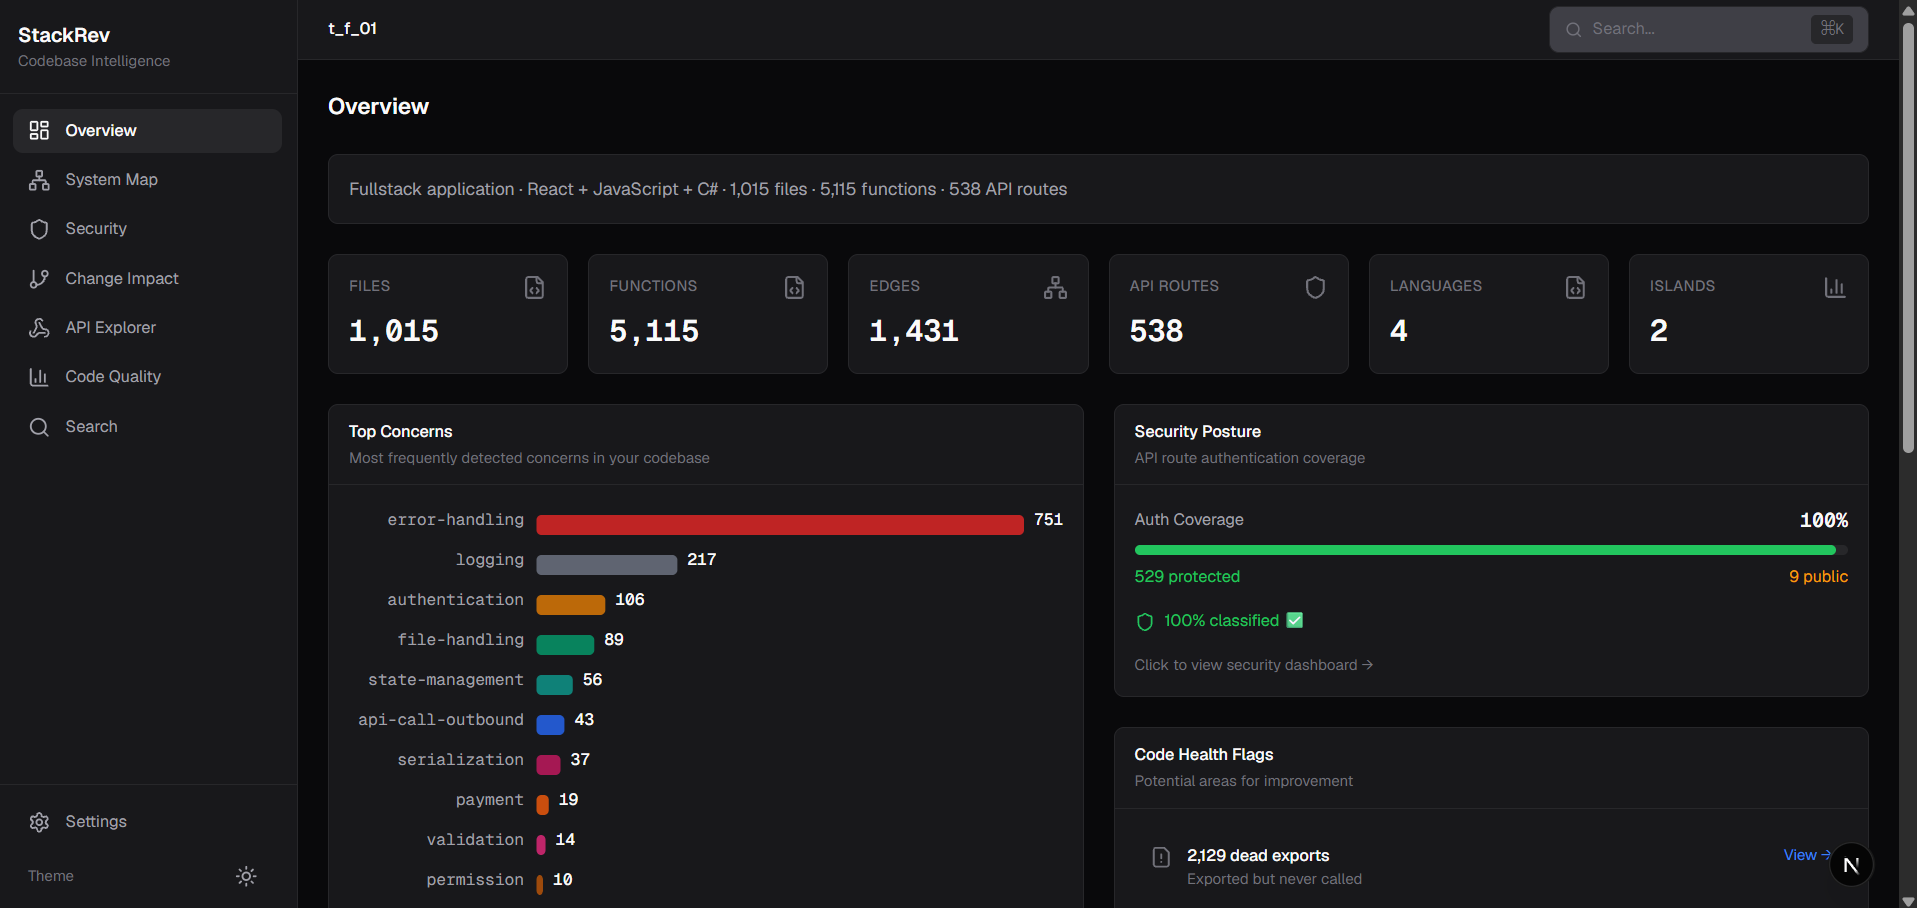This screenshot has width=1917, height=908.
Task: Click the '2,129 dead exports' text
Action: 1258,856
